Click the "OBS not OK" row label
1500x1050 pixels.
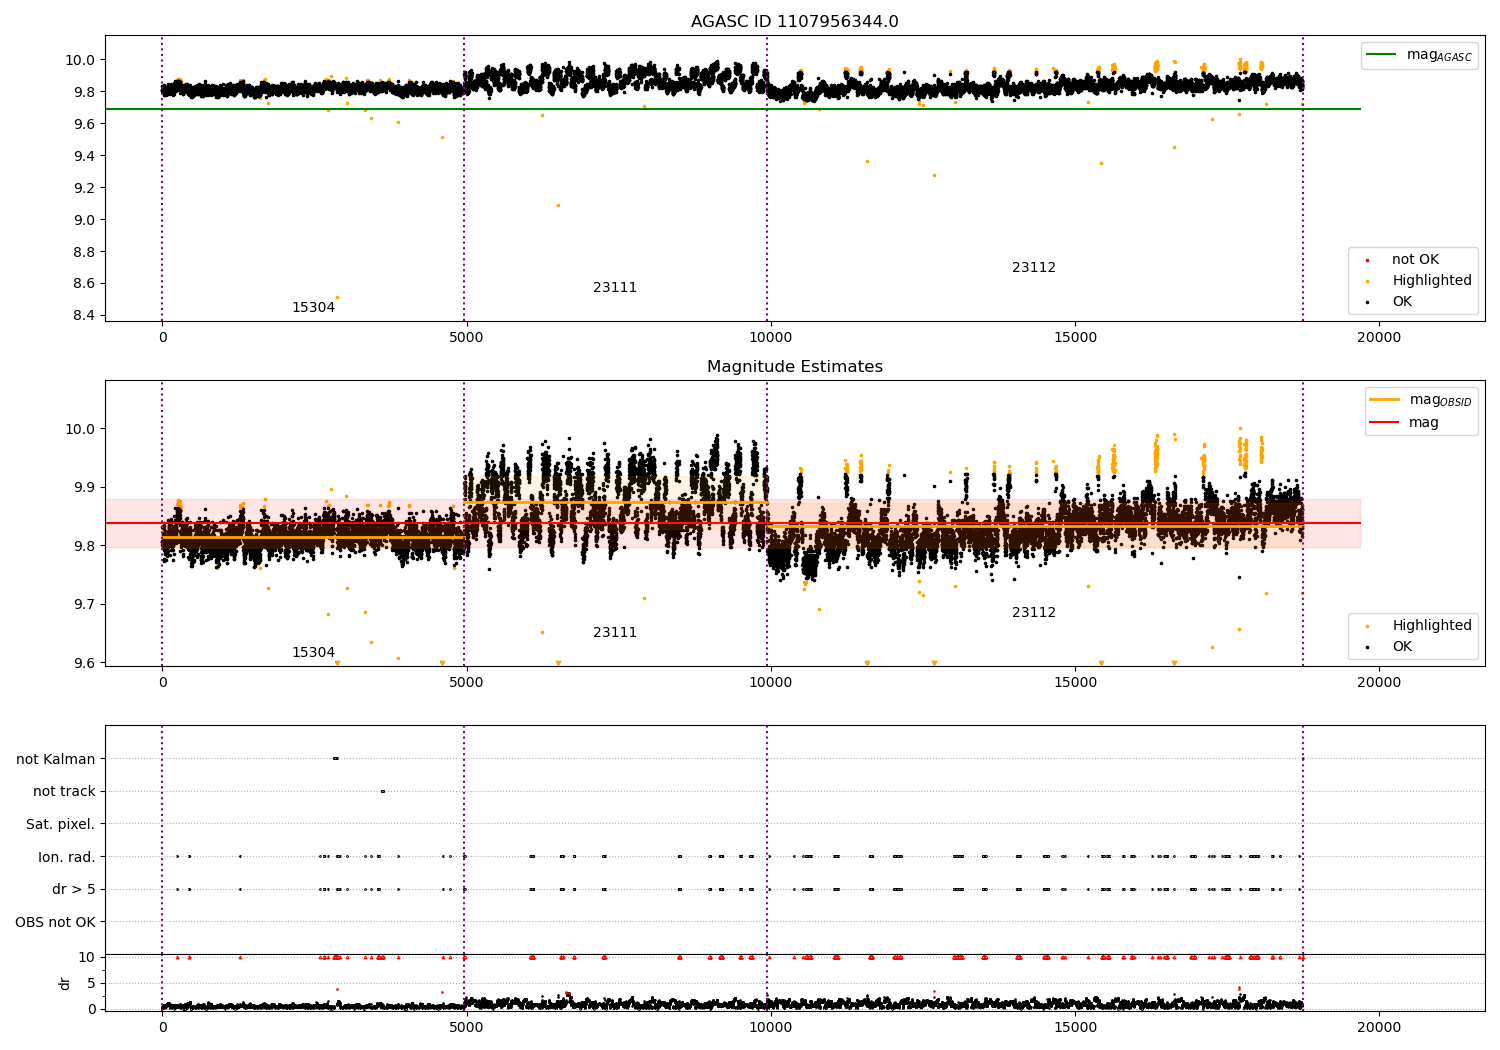[55, 922]
